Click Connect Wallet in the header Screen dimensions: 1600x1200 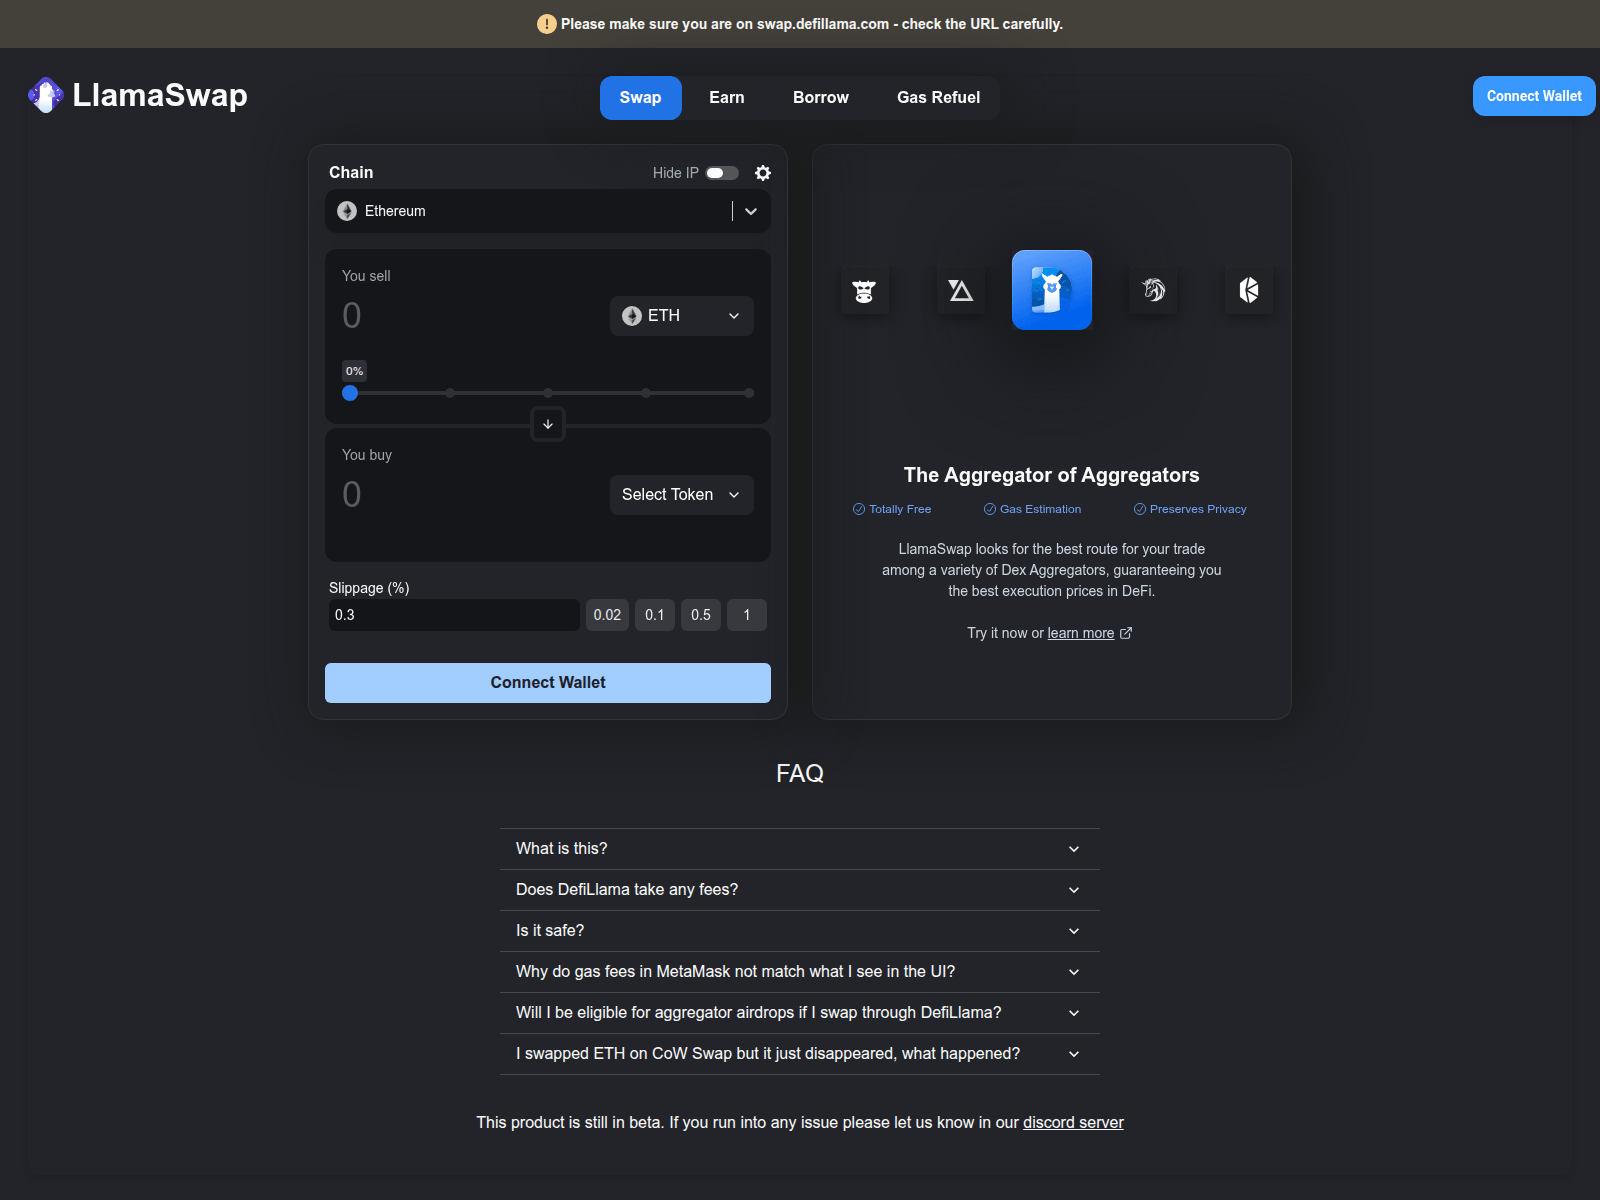1533,96
